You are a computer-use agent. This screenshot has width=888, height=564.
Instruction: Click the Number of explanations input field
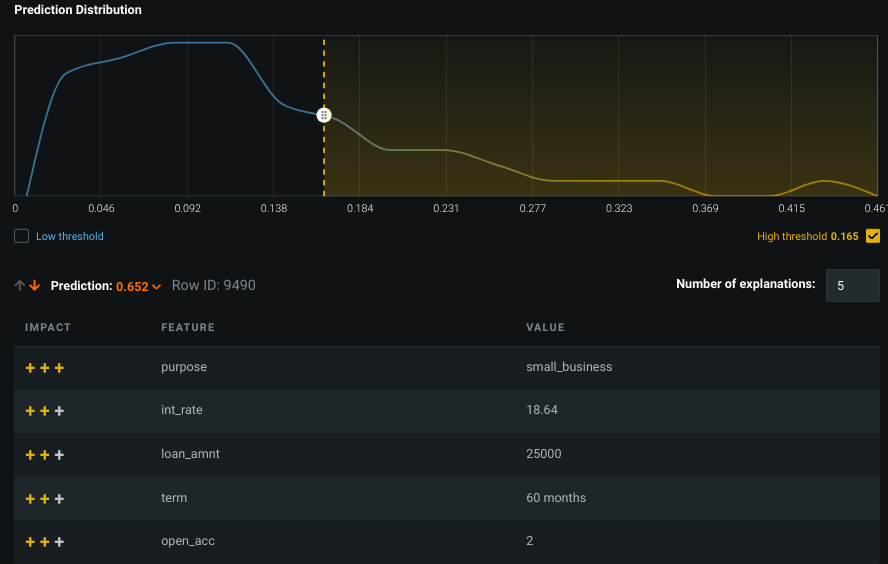pyautogui.click(x=852, y=286)
